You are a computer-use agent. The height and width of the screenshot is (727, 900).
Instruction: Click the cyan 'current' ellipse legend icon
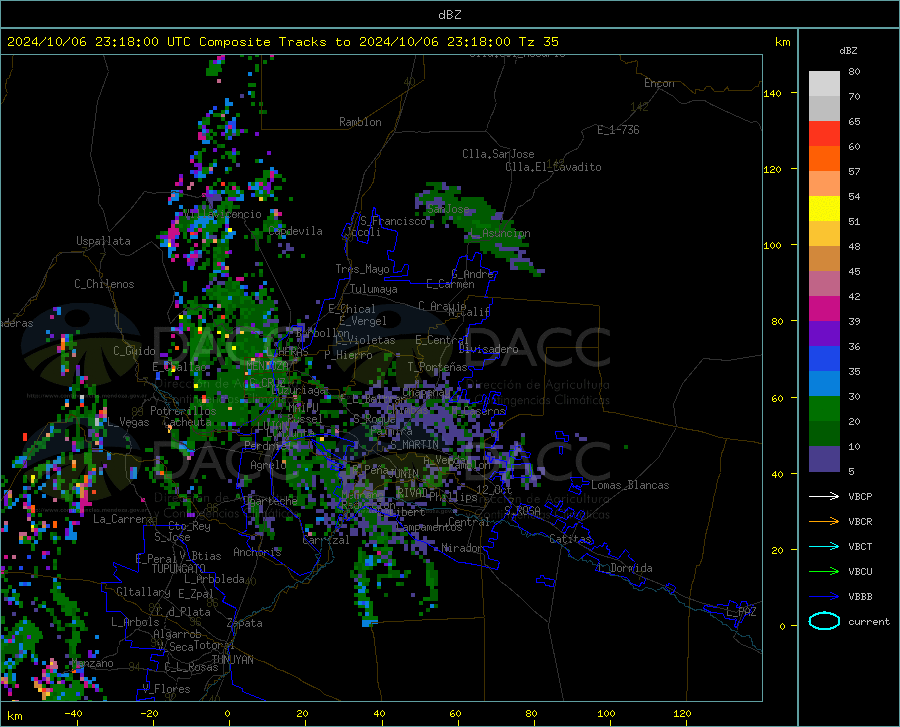coord(824,621)
